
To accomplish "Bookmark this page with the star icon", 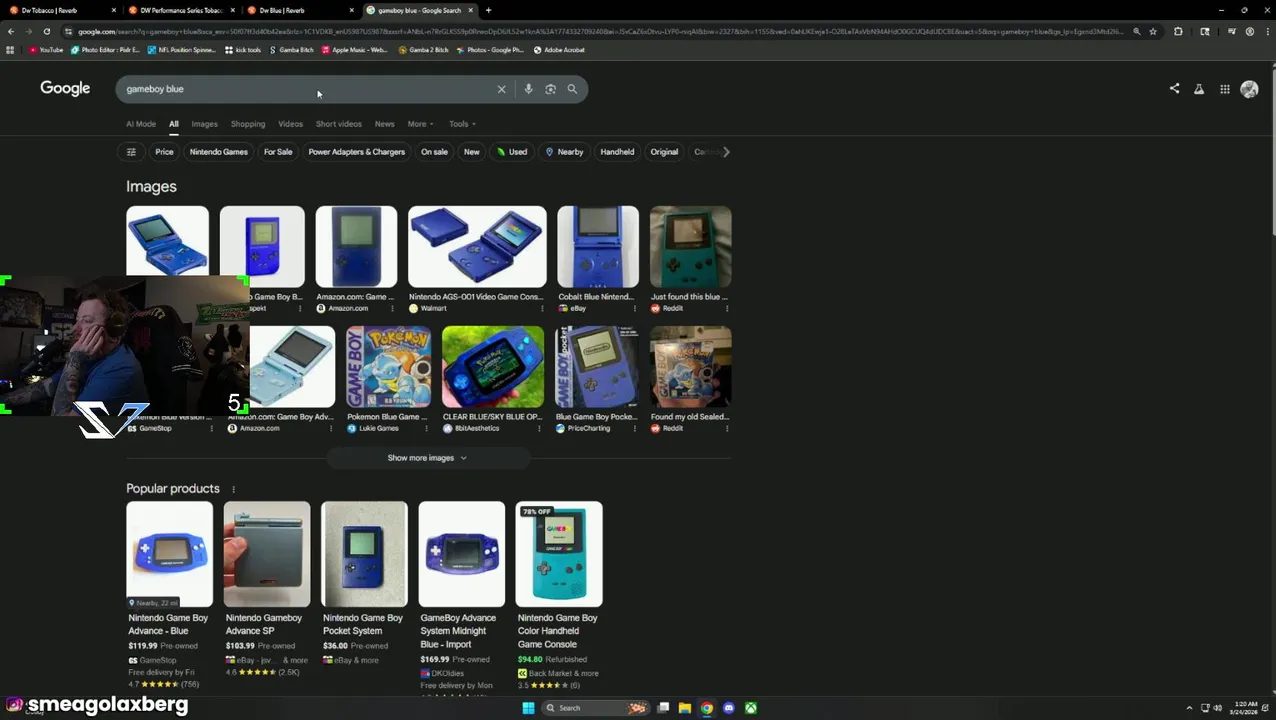I will (1153, 31).
